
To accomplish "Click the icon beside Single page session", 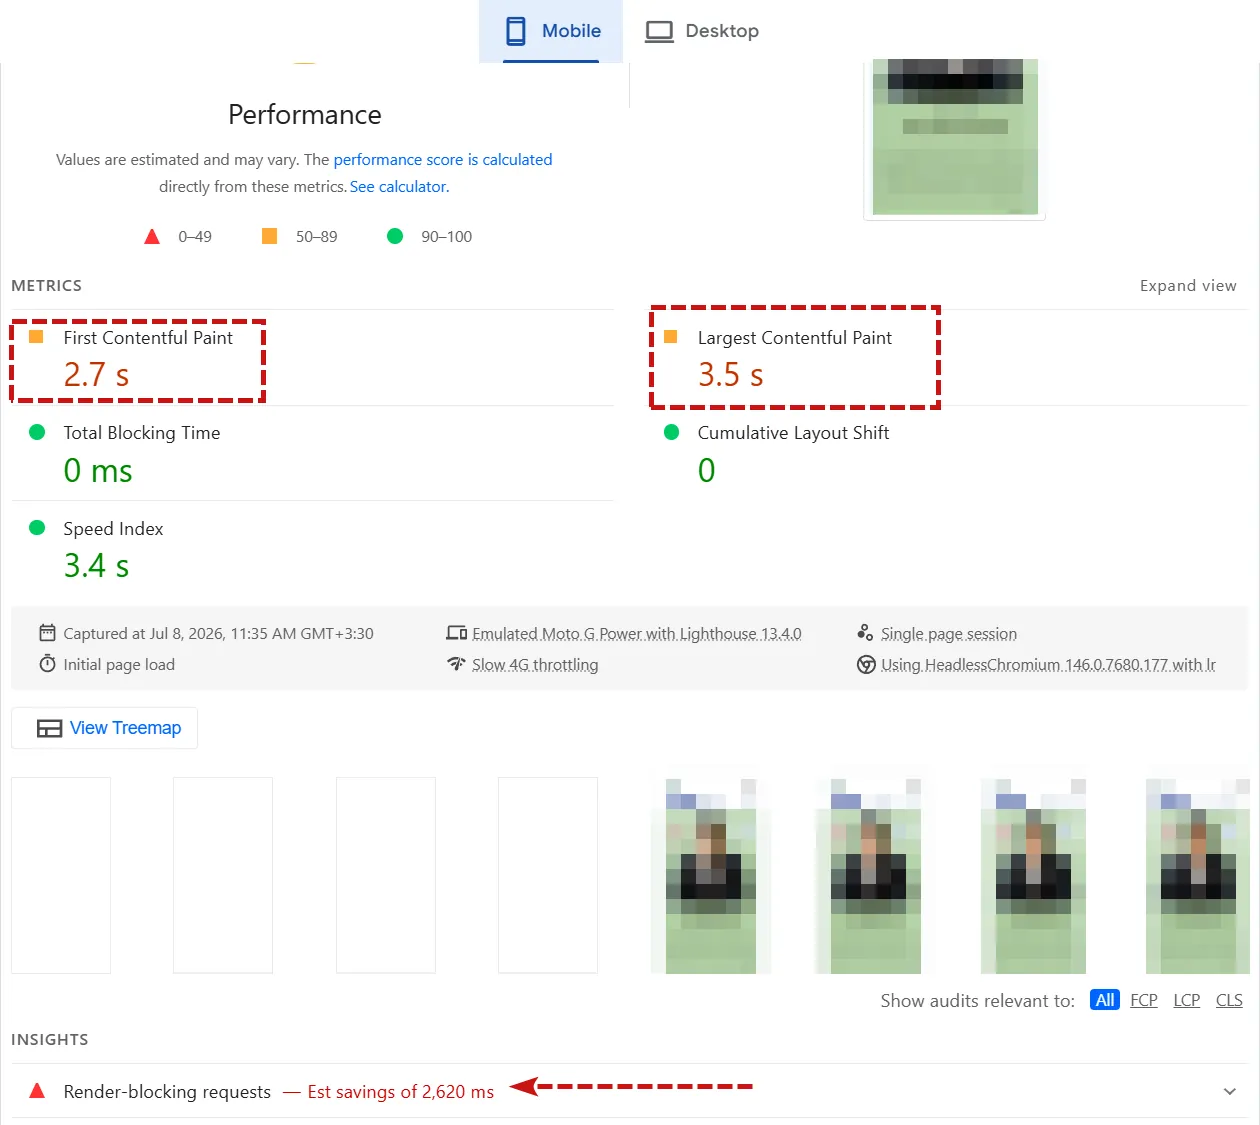I will point(866,633).
